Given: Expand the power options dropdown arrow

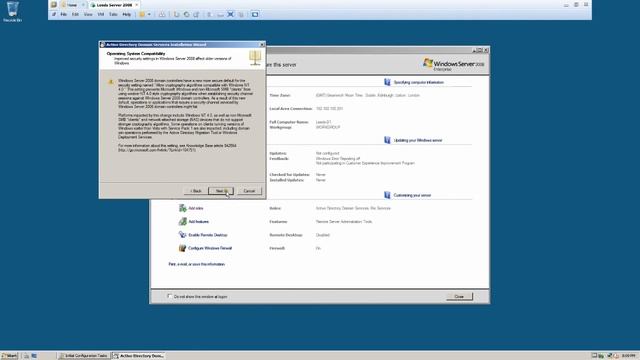Looking at the screenshot, I should (x=149, y=14).
